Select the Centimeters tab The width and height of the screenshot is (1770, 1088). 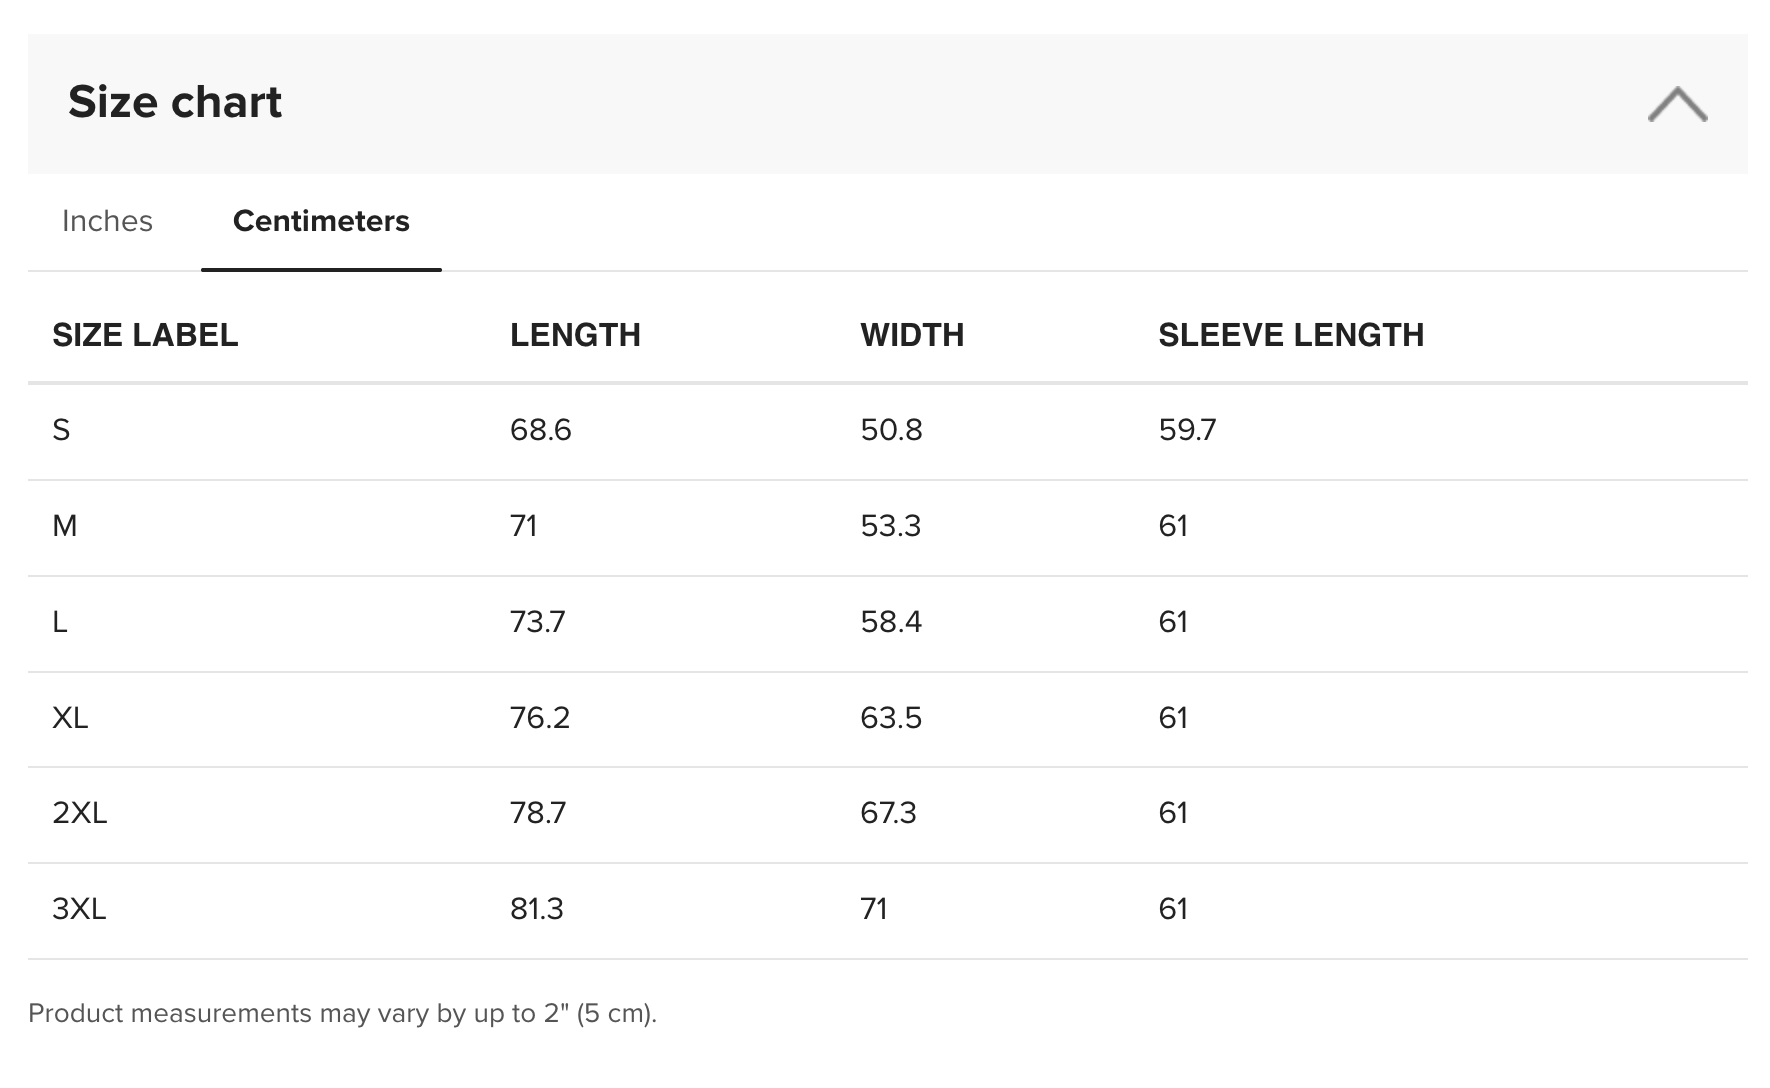pyautogui.click(x=321, y=221)
